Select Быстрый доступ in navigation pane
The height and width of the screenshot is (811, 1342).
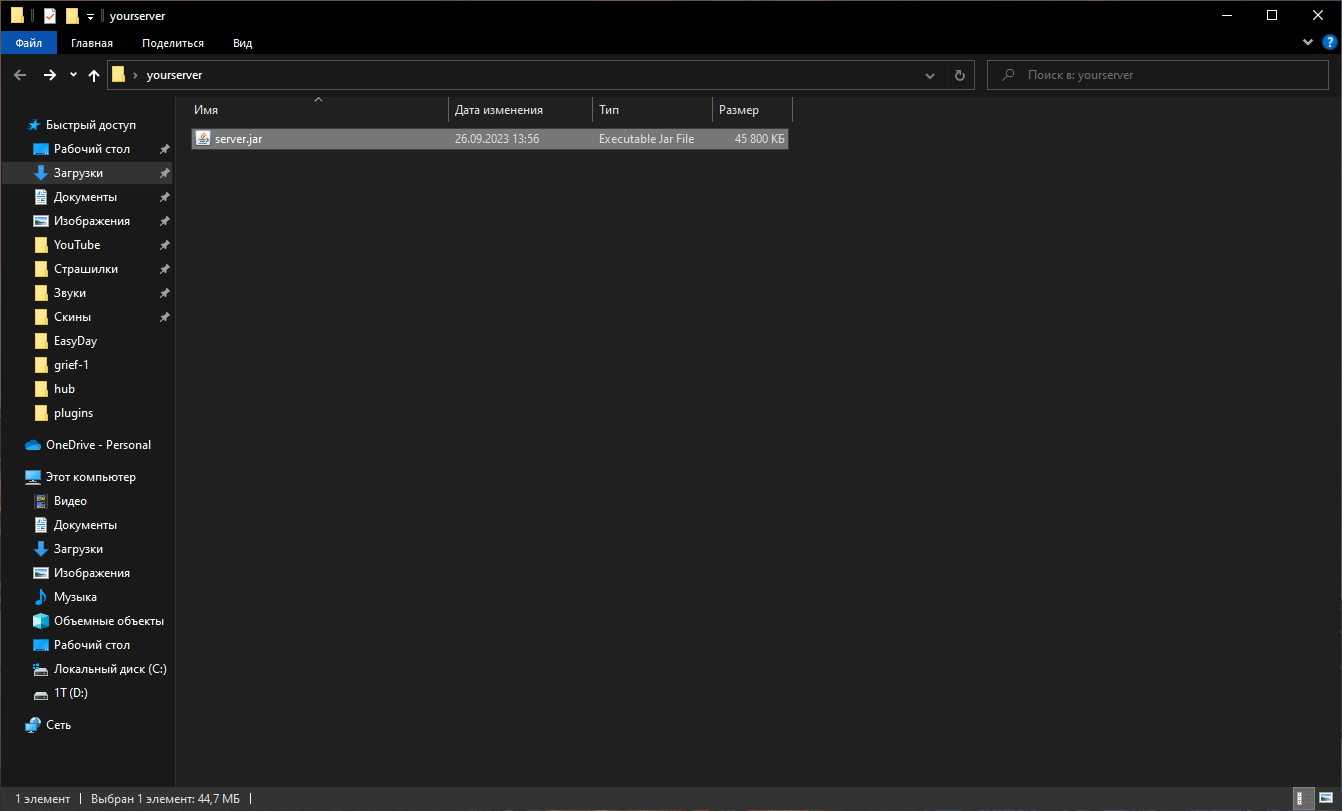click(x=91, y=125)
